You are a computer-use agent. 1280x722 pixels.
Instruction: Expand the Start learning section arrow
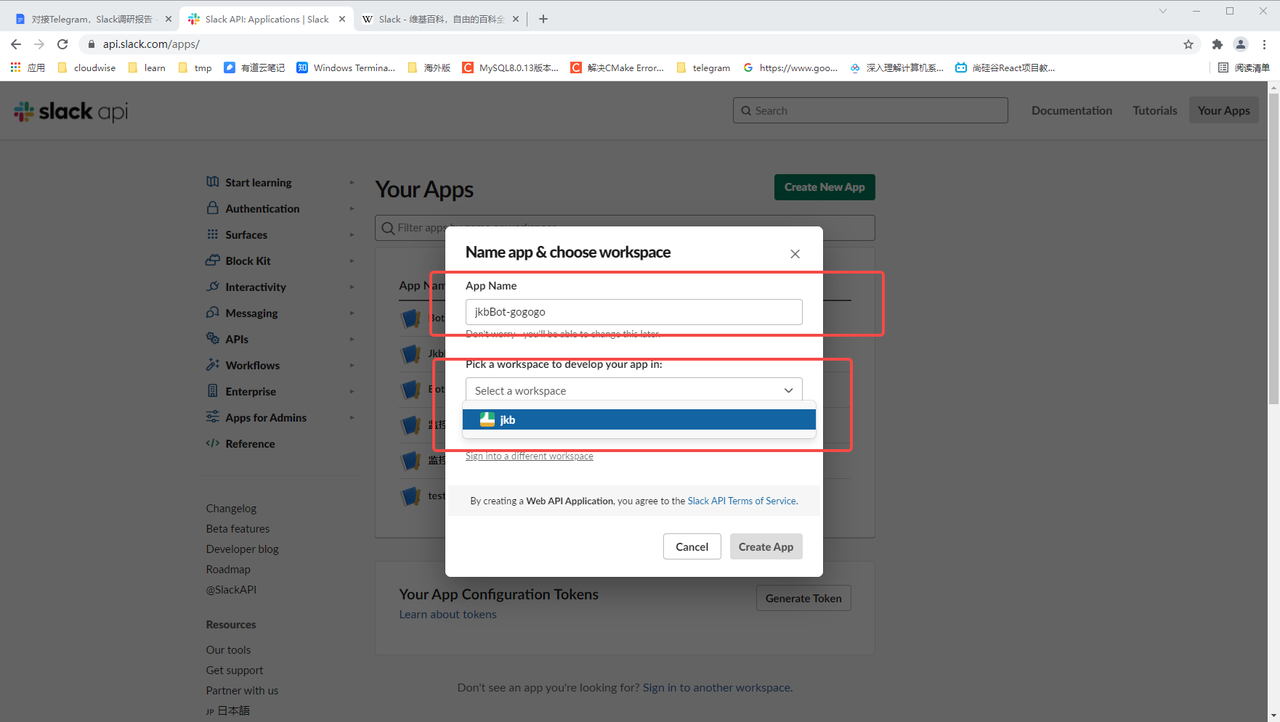pyautogui.click(x=352, y=182)
